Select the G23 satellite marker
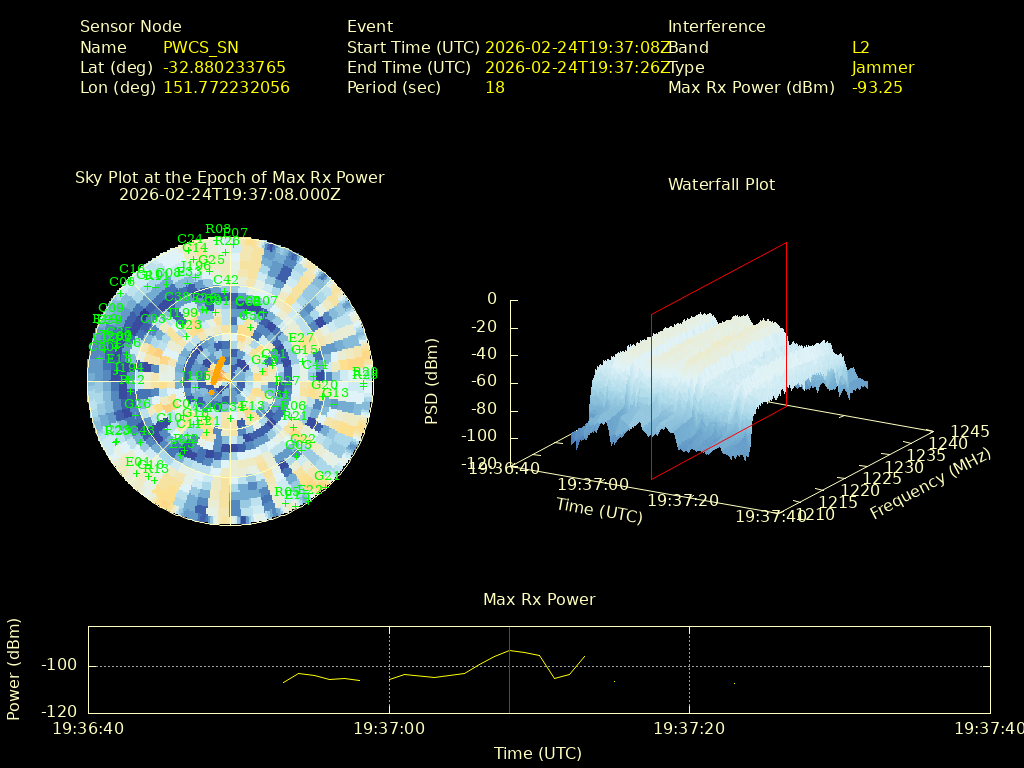This screenshot has width=1024, height=768. pos(188,335)
